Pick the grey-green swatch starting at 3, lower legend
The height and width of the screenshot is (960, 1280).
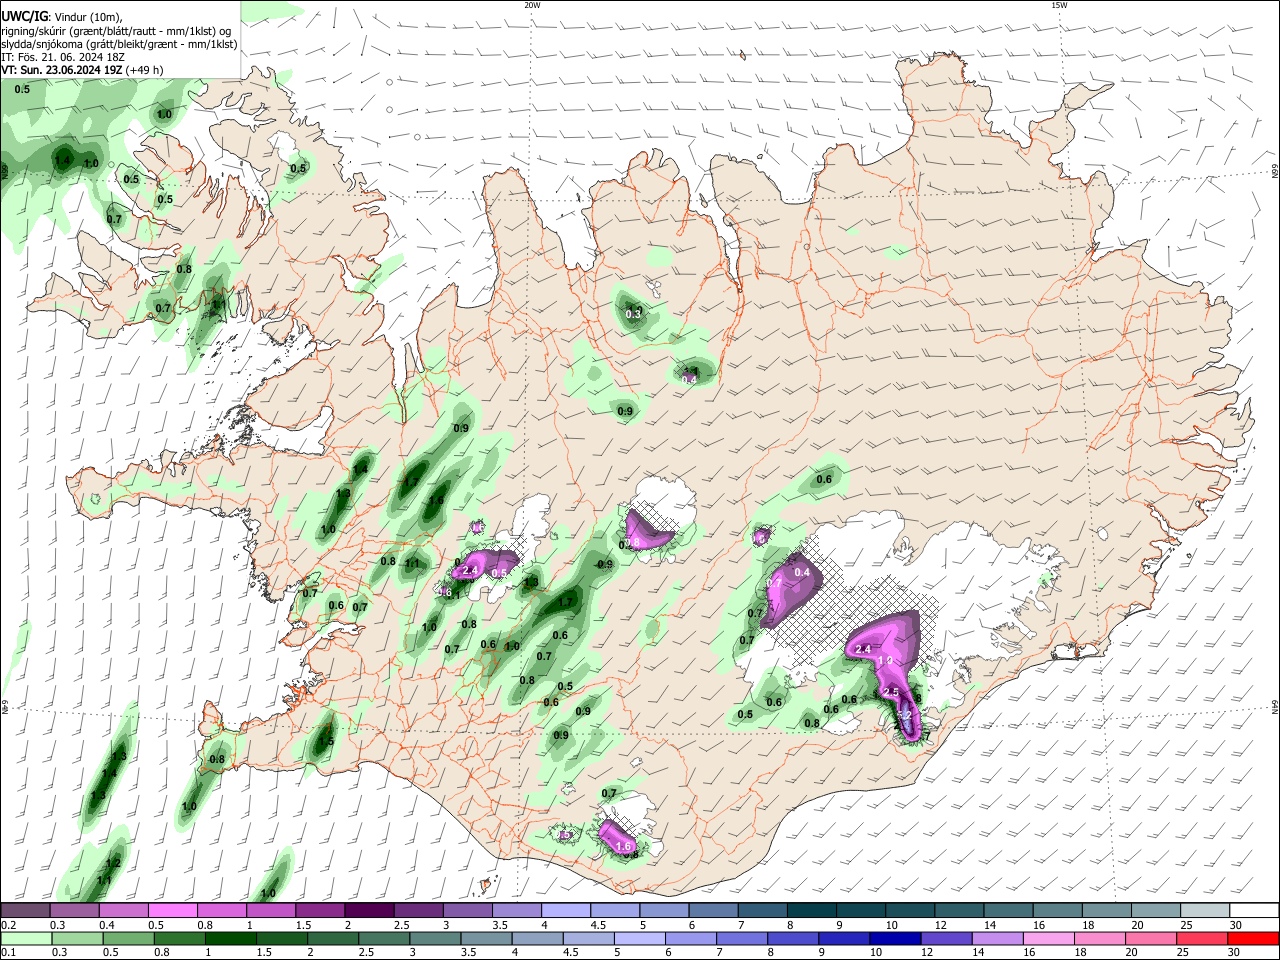tap(435, 939)
